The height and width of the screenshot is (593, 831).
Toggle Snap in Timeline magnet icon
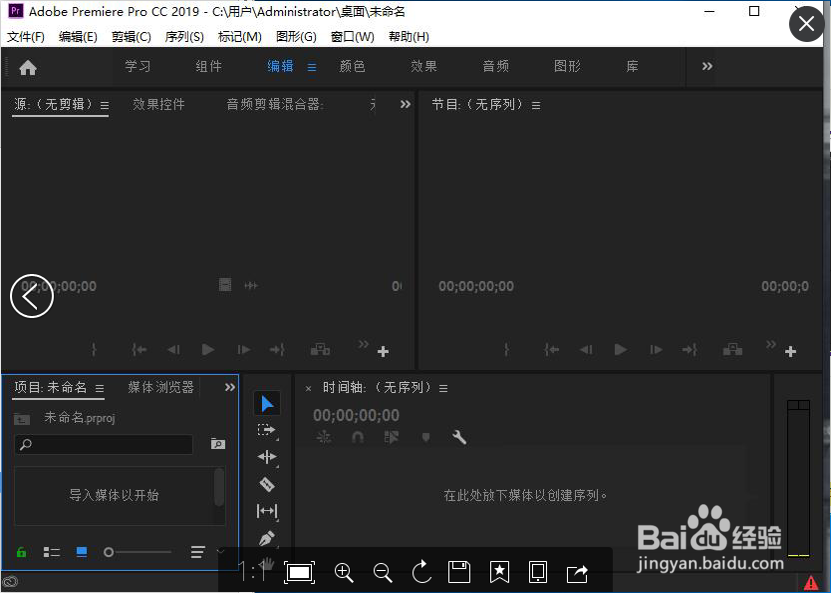[358, 437]
